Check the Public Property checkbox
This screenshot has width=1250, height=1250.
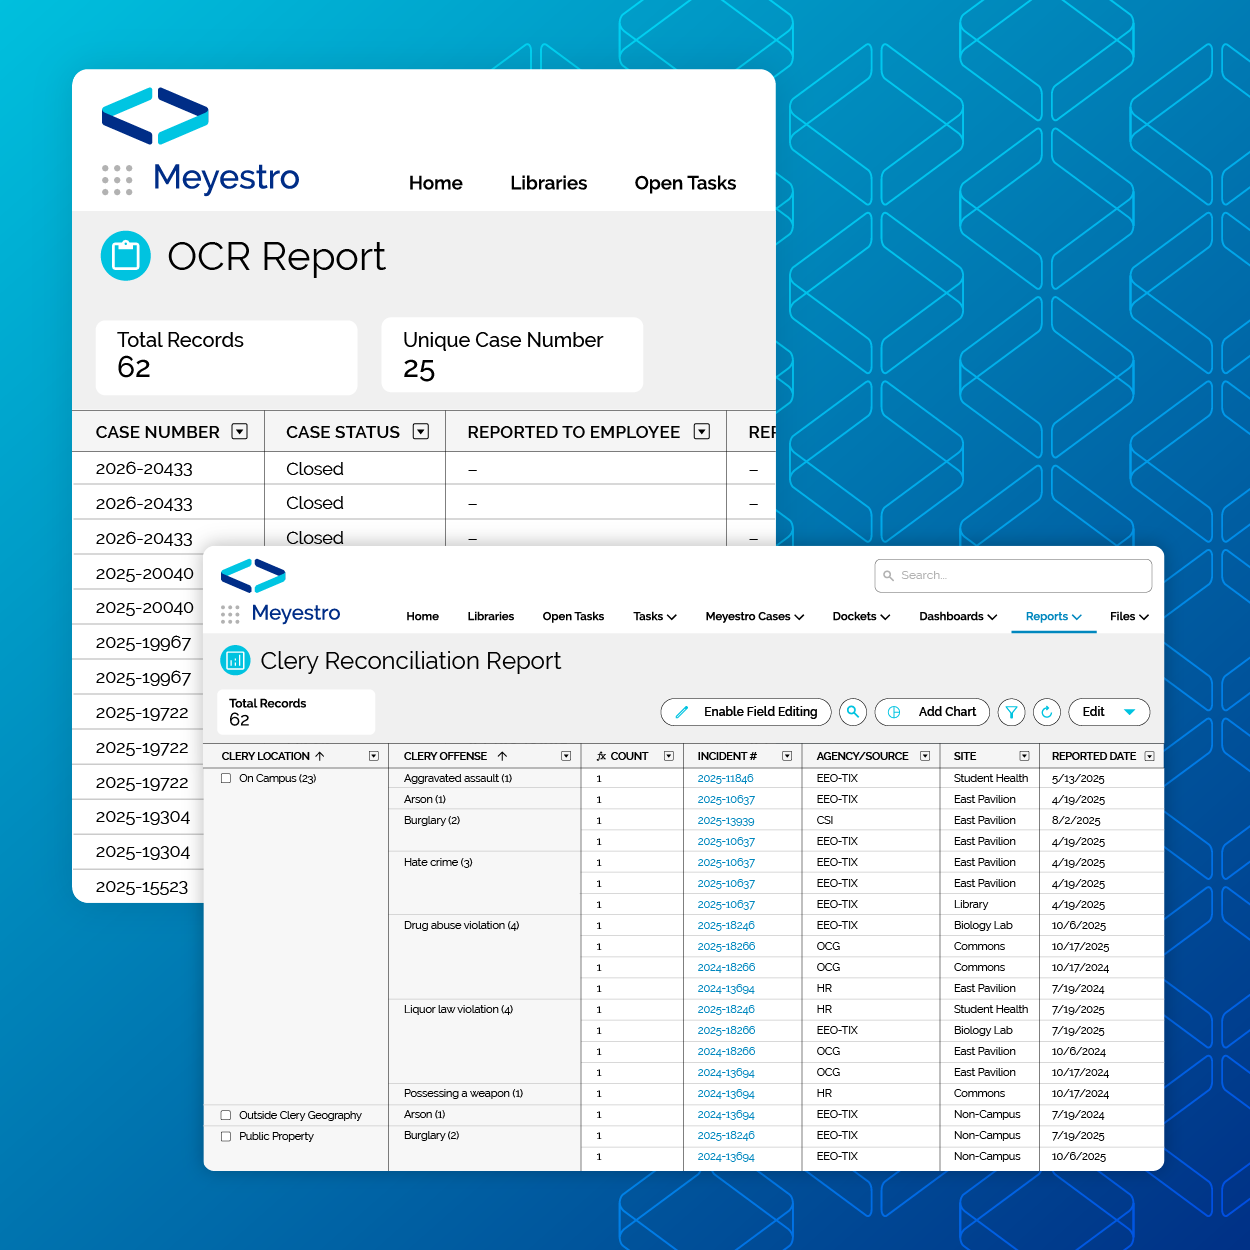click(x=226, y=1136)
